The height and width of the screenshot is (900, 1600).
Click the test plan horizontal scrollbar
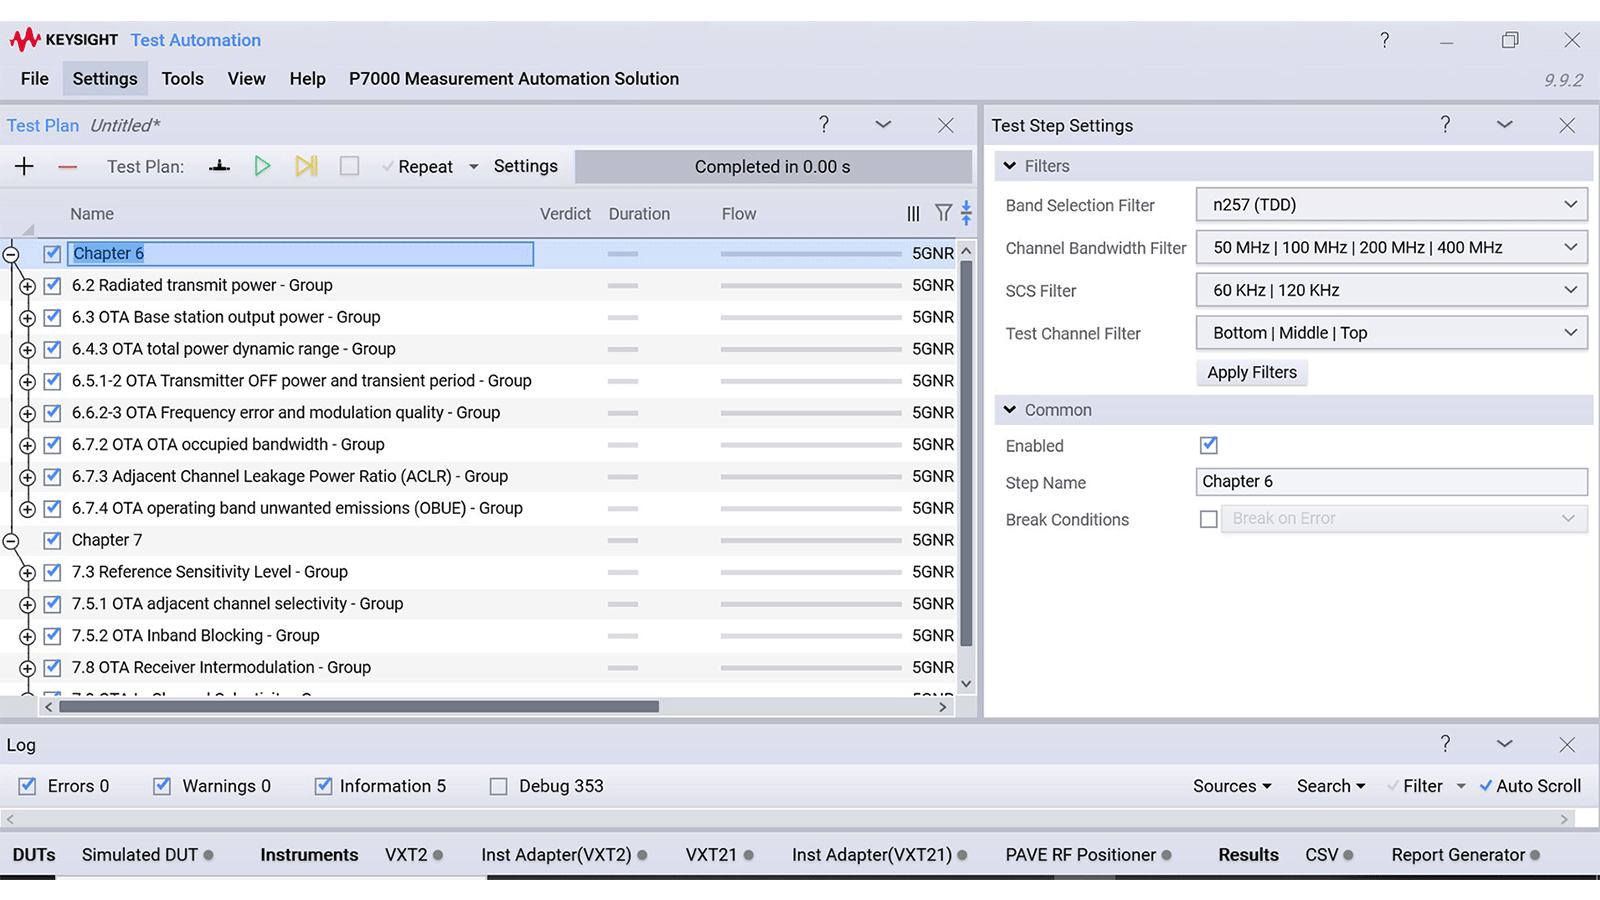358,707
